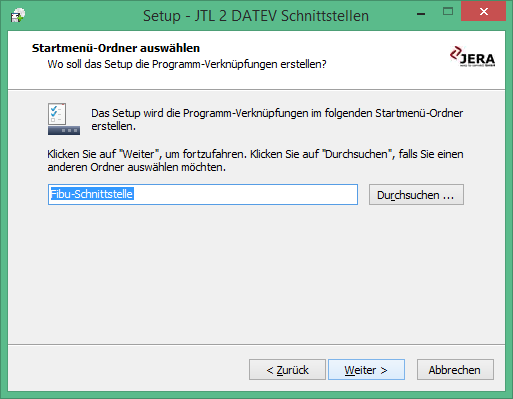Viewport: 513px width, 399px height.
Task: Click the Setup - JTL 2 DATEV title text
Action: click(256, 16)
